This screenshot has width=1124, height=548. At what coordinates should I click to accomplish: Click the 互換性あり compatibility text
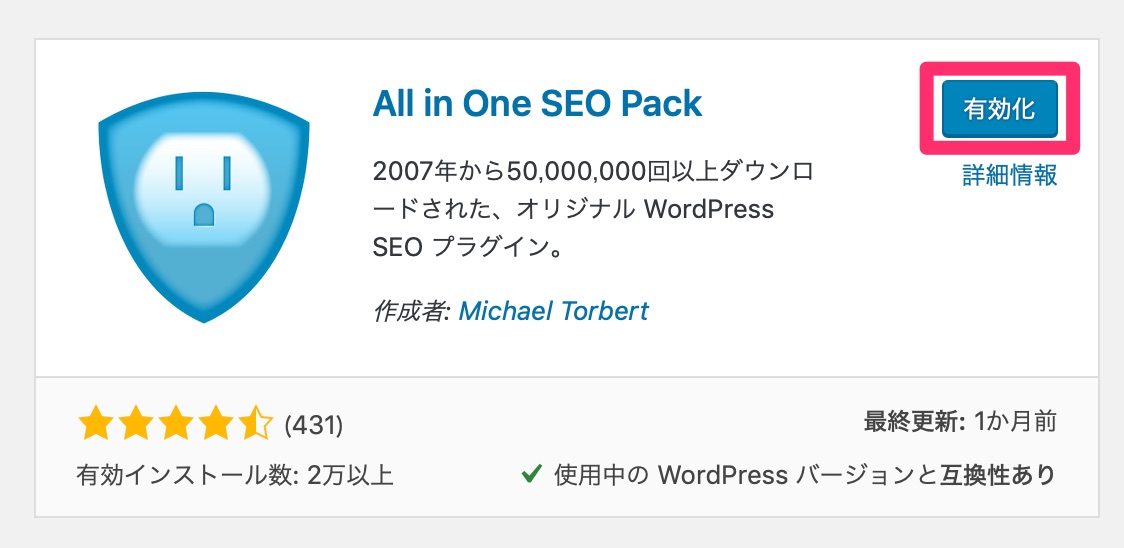pos(996,474)
